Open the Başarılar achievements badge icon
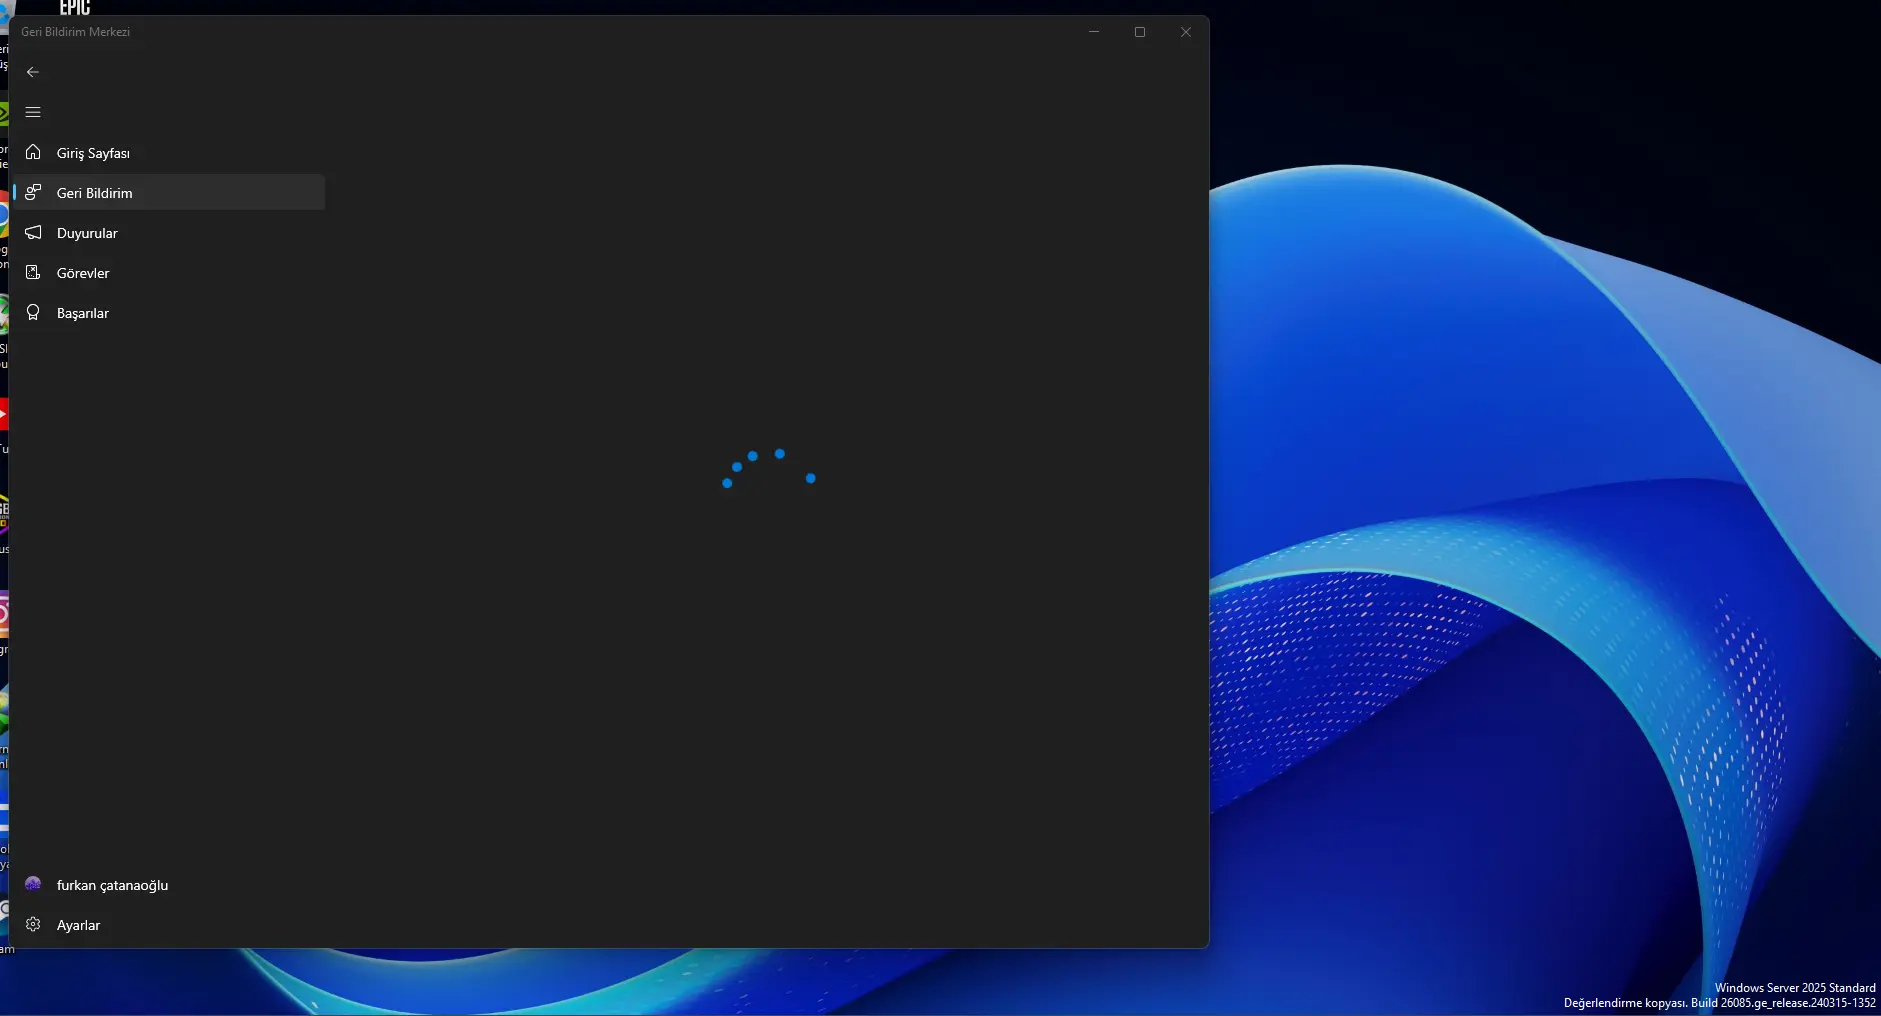The height and width of the screenshot is (1016, 1881). tap(33, 312)
